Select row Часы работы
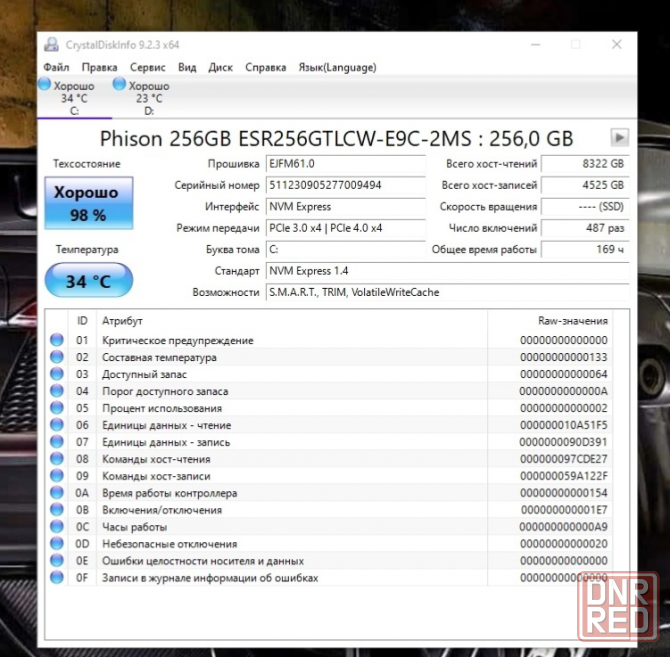 coord(329,527)
